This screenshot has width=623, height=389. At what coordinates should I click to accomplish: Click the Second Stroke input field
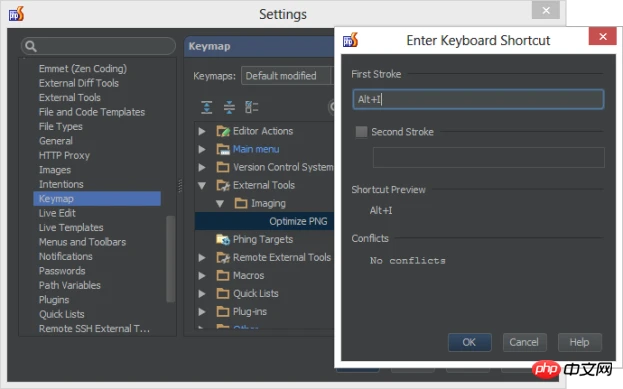coord(488,157)
